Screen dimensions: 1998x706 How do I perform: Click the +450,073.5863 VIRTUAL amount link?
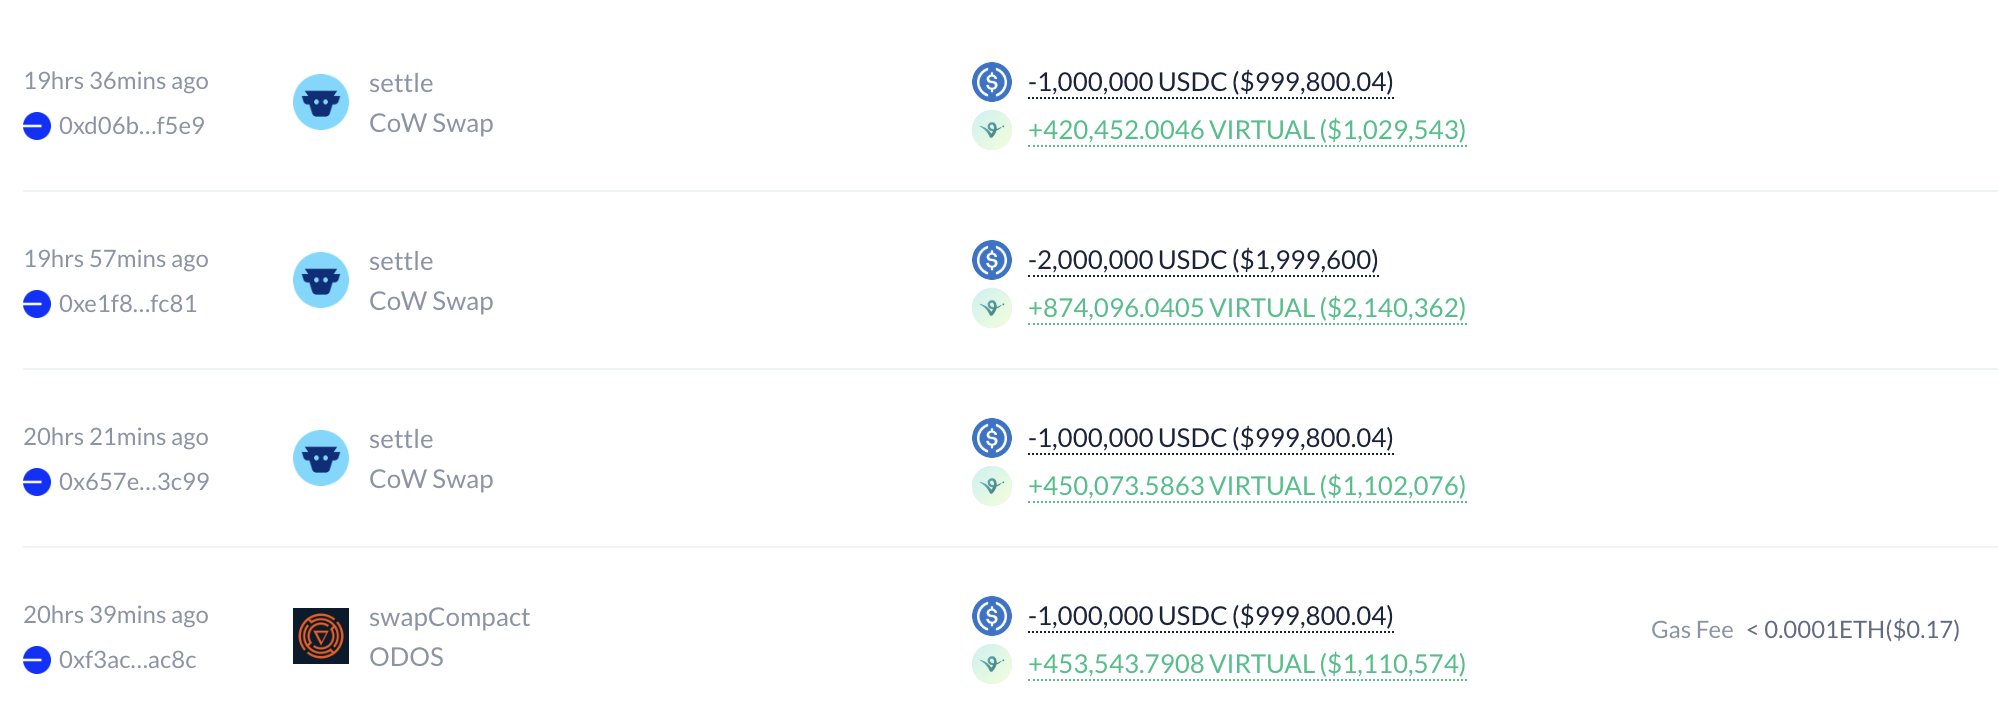pyautogui.click(x=1246, y=486)
